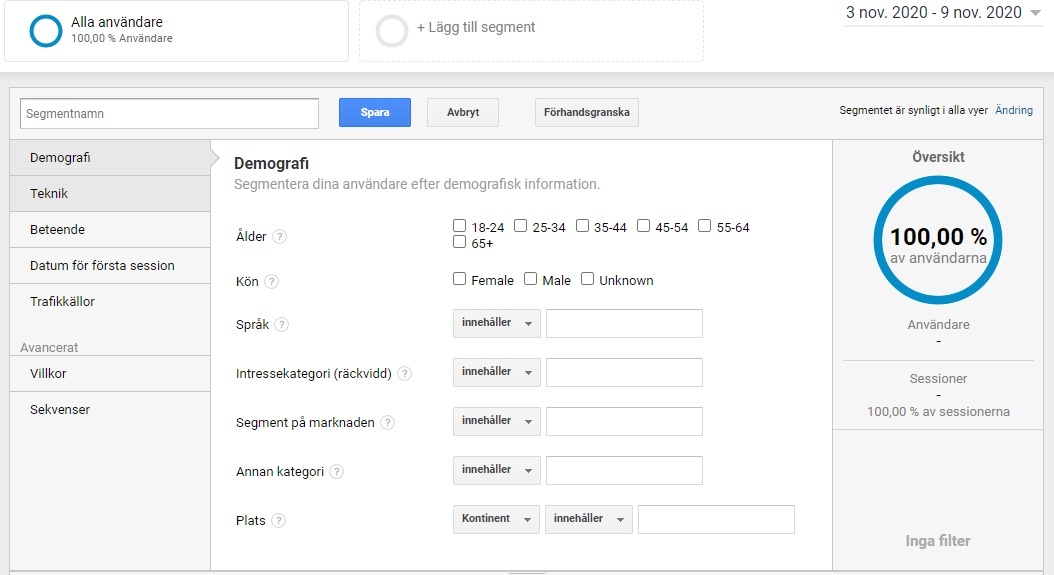Expand the Språk innehåller operator dropdown
The height and width of the screenshot is (575, 1054).
[x=496, y=323]
